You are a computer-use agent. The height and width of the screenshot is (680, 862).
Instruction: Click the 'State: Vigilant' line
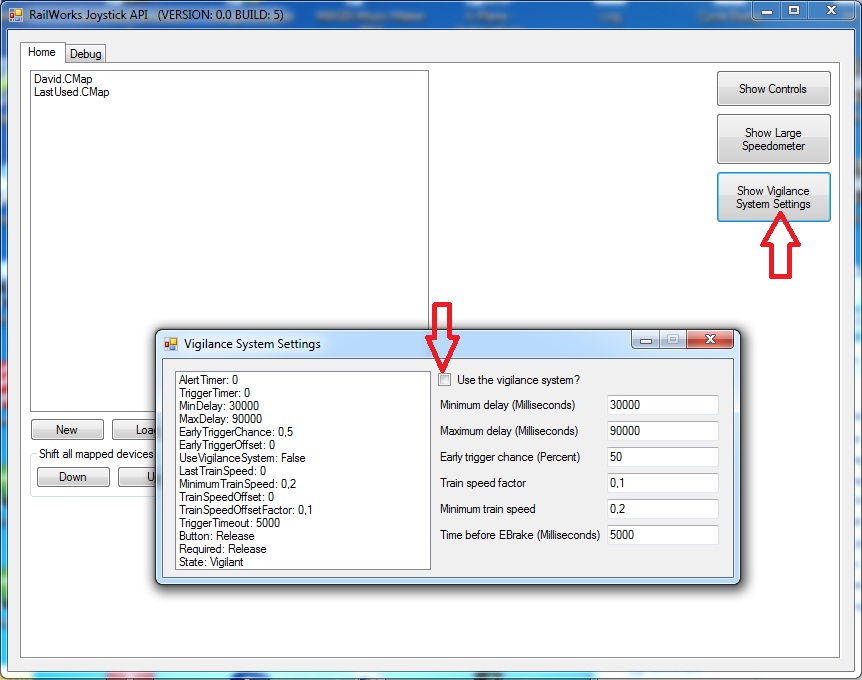211,562
